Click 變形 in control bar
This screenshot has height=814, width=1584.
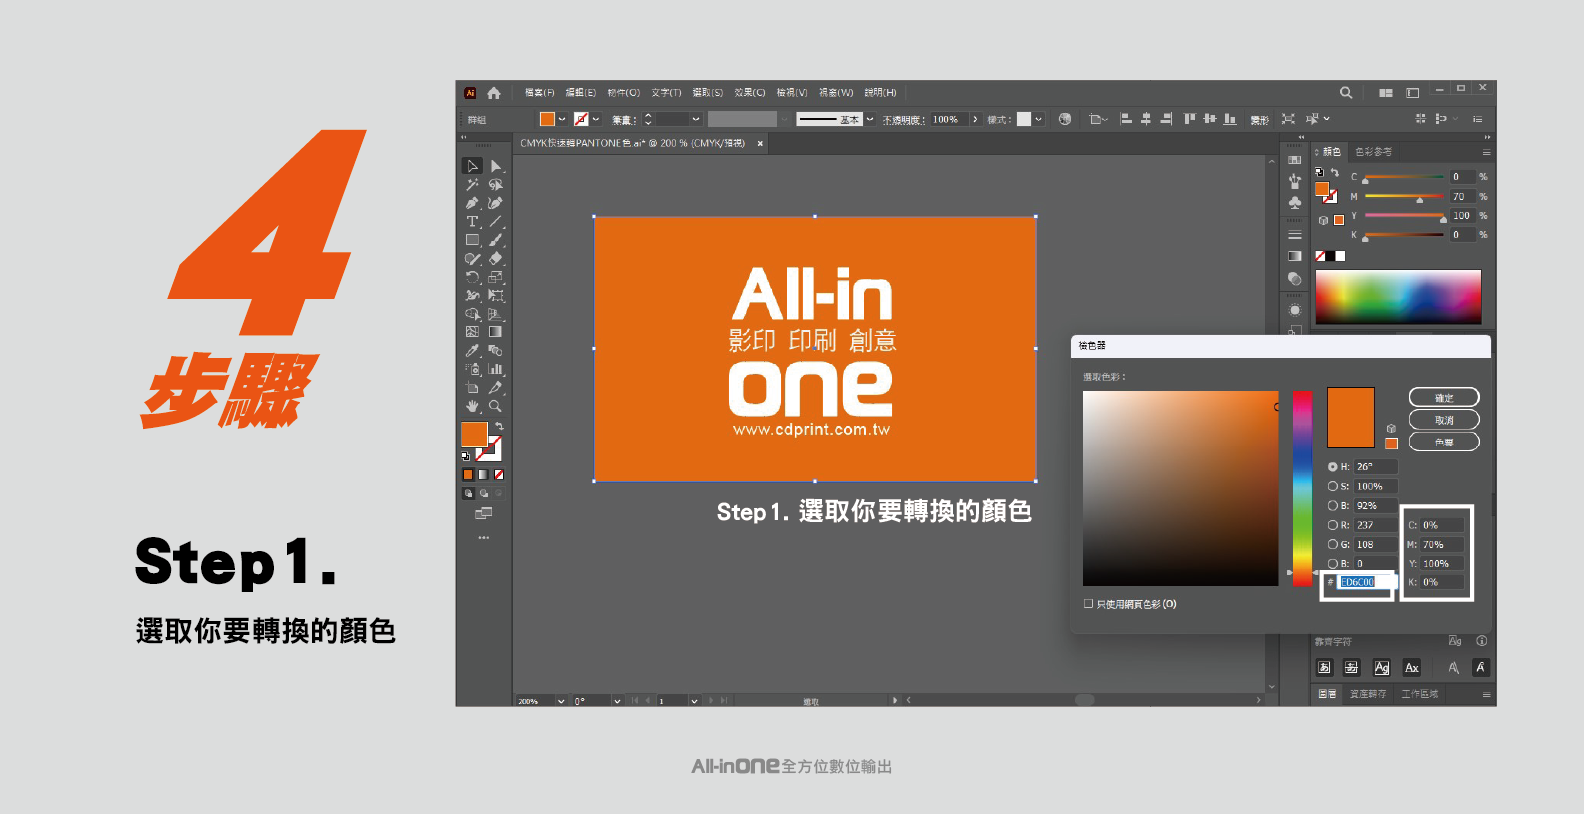1259,120
